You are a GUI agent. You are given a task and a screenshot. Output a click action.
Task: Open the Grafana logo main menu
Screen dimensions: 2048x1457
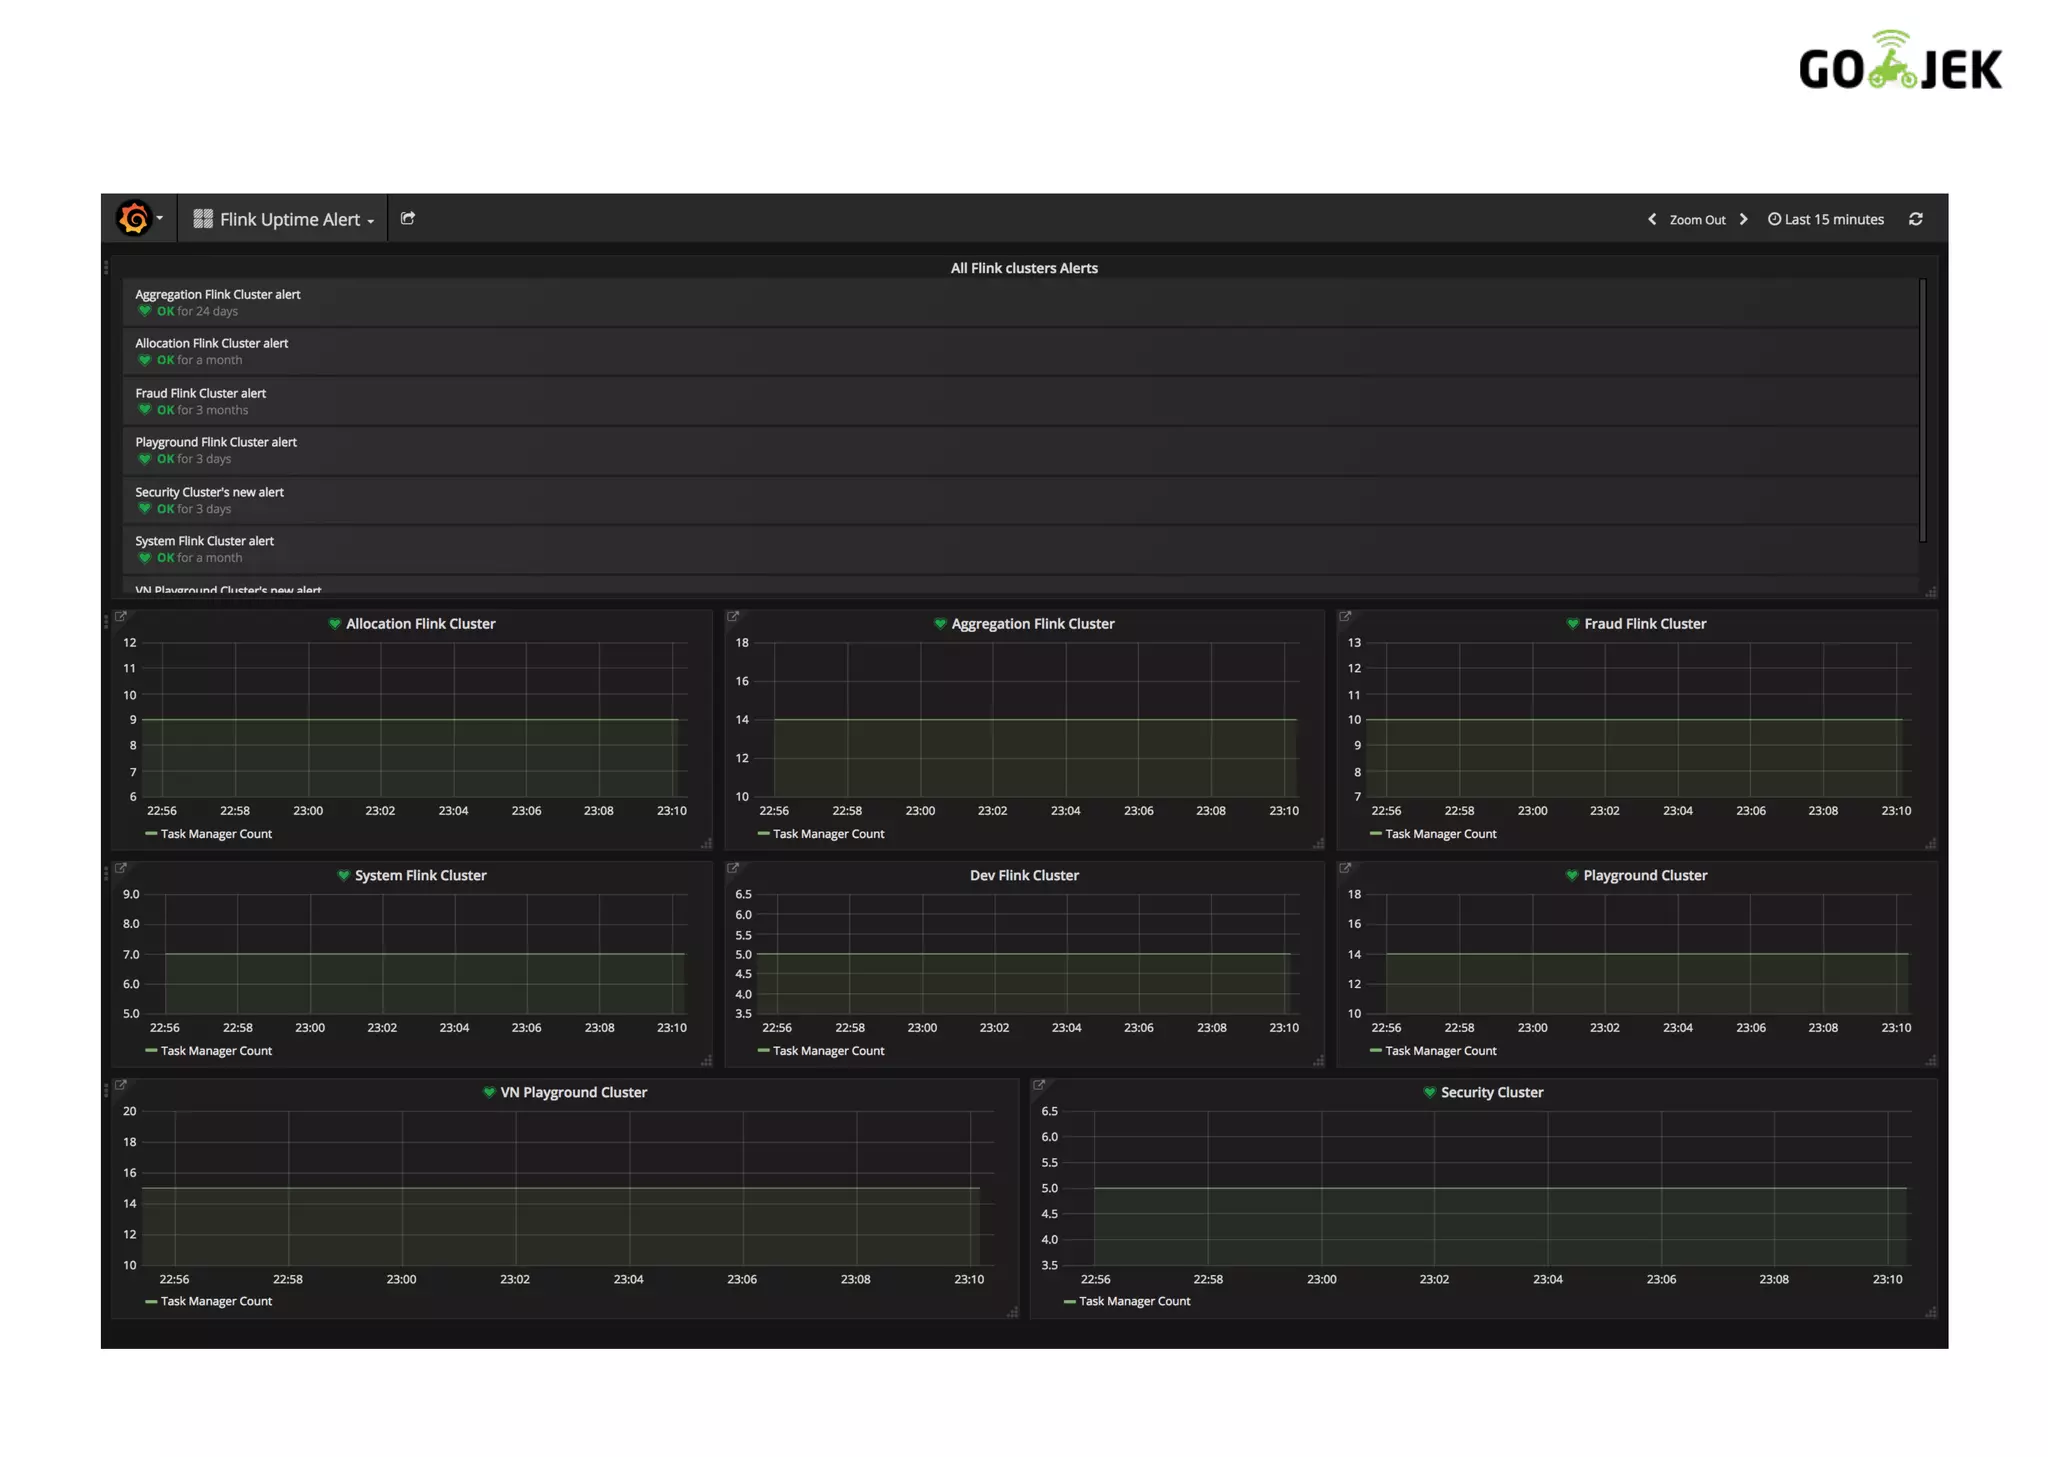(x=135, y=218)
